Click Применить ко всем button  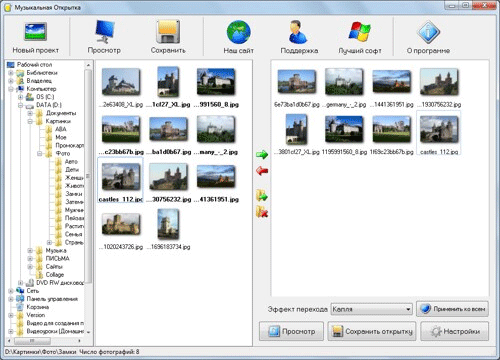coord(452,309)
